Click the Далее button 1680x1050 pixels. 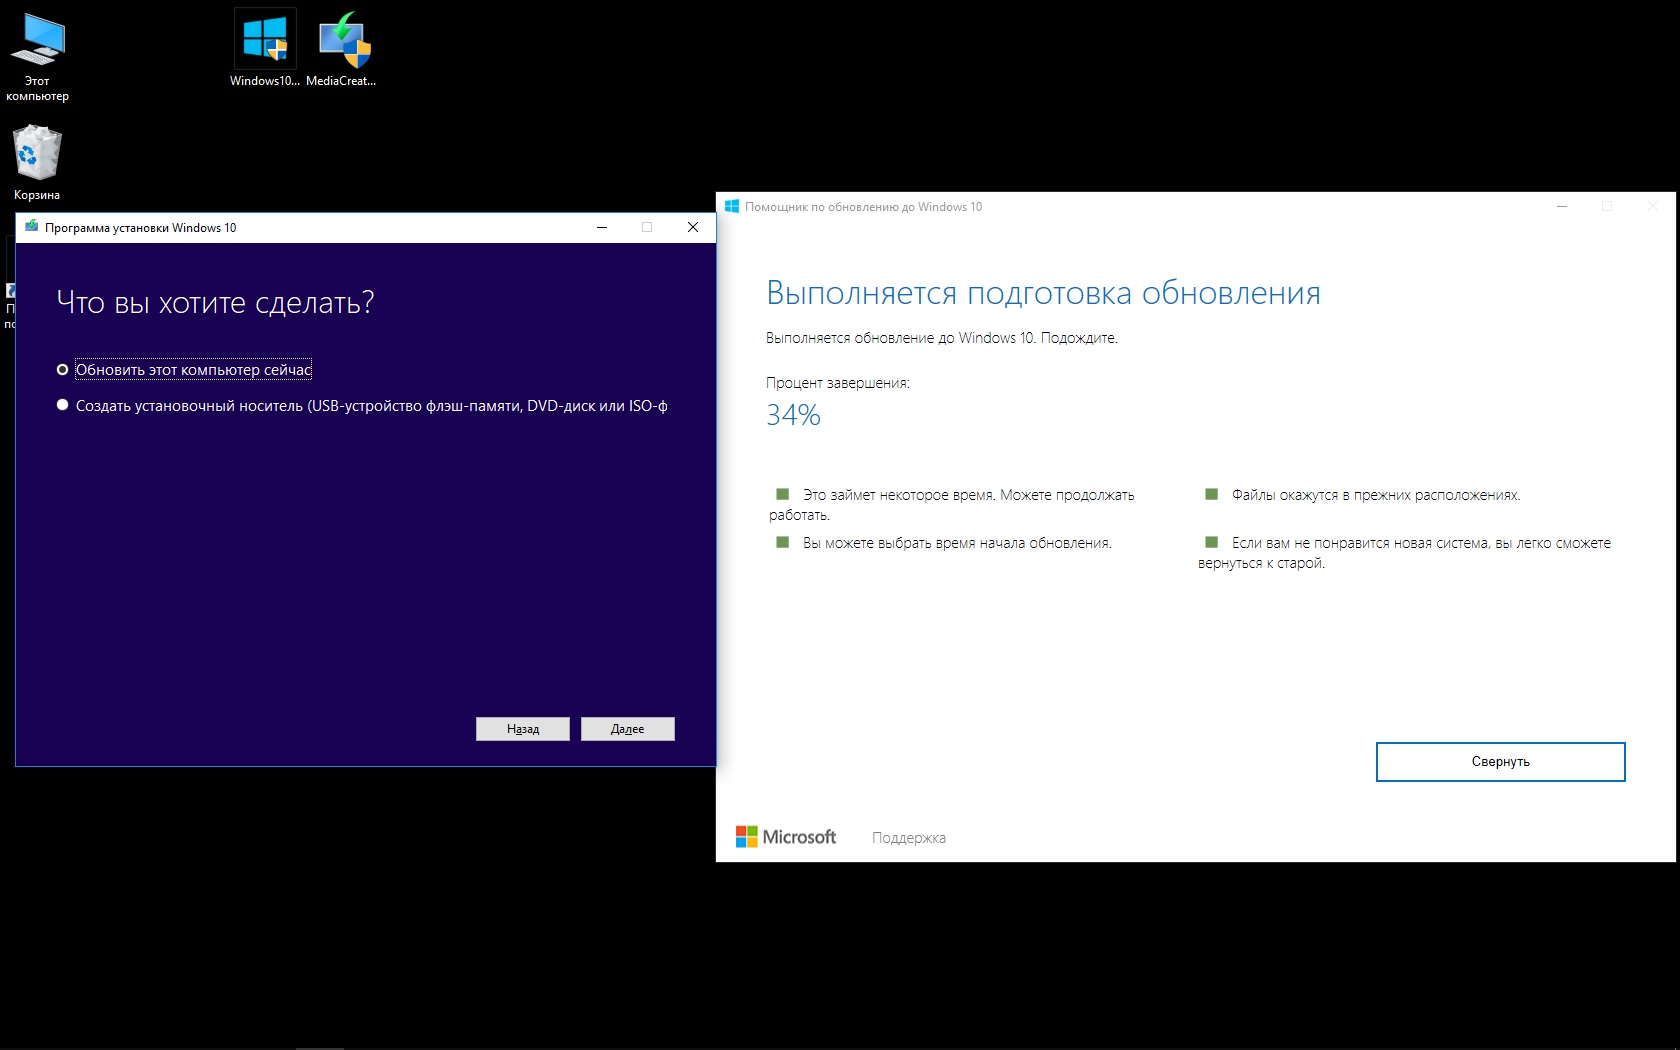[x=628, y=729]
